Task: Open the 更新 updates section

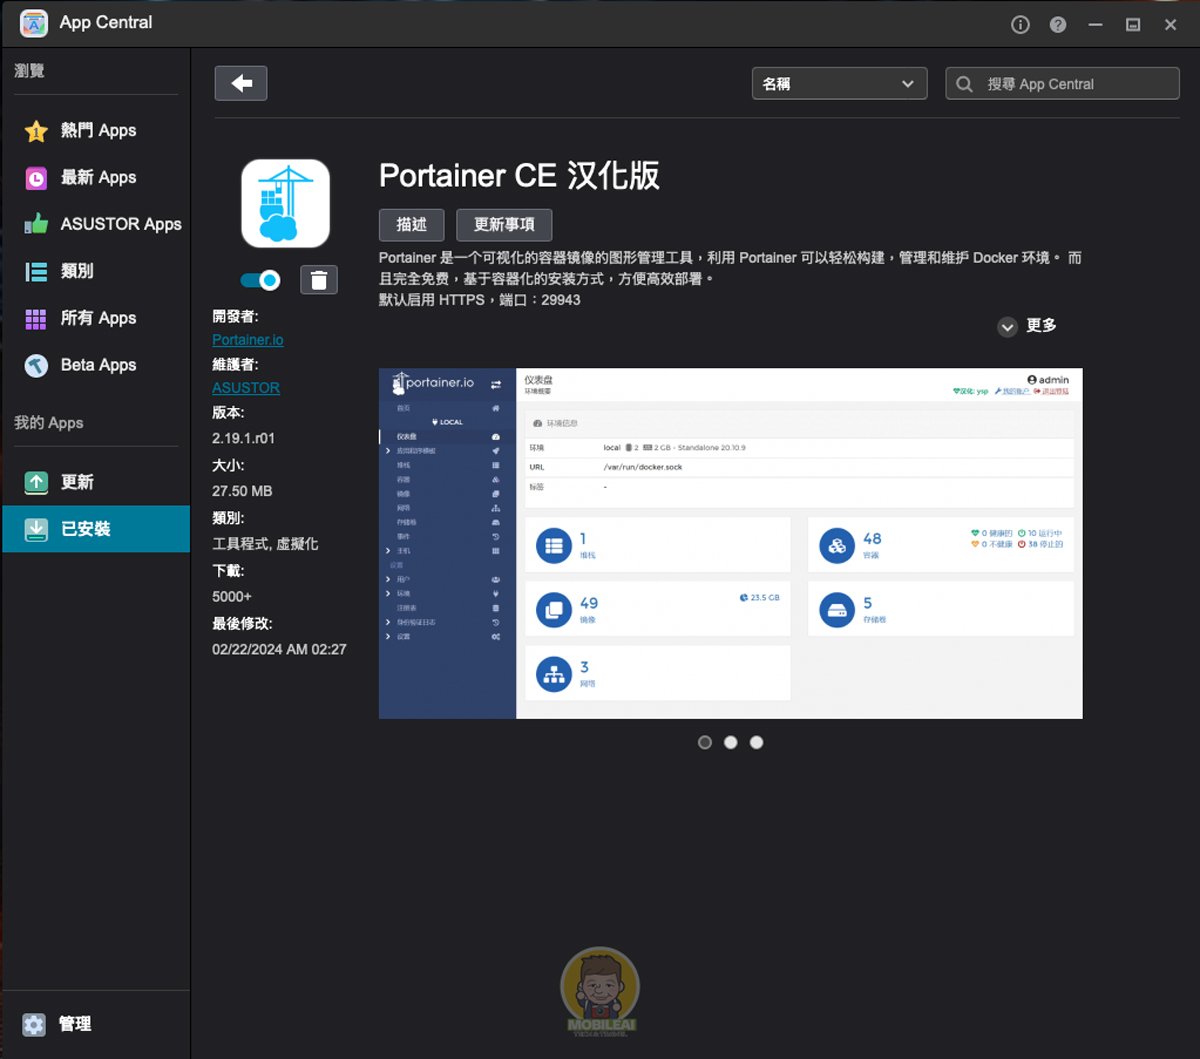Action: [x=95, y=482]
